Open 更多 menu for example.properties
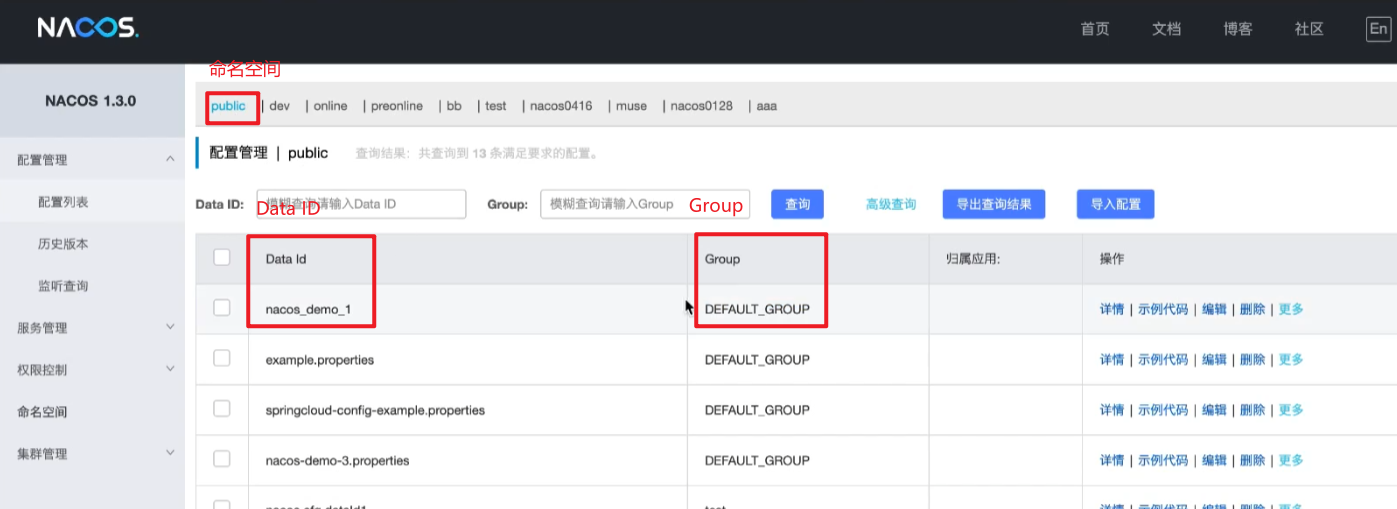Screen dimensions: 1397x509 point(1291,359)
